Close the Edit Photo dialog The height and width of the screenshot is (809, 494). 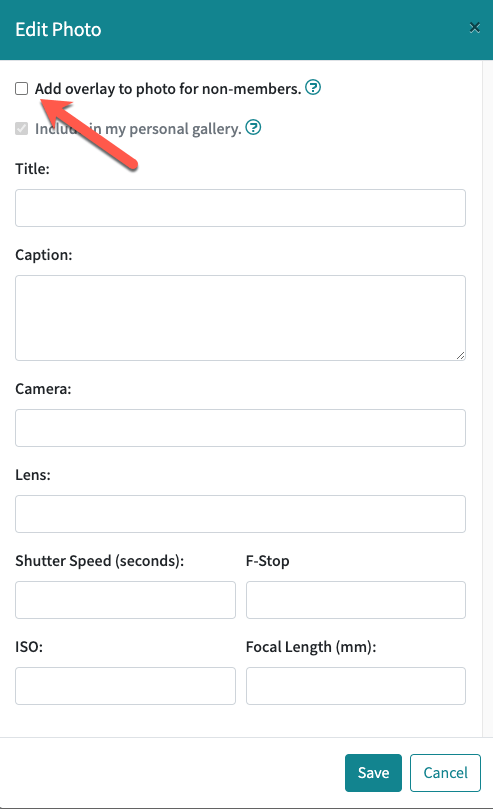coord(474,27)
